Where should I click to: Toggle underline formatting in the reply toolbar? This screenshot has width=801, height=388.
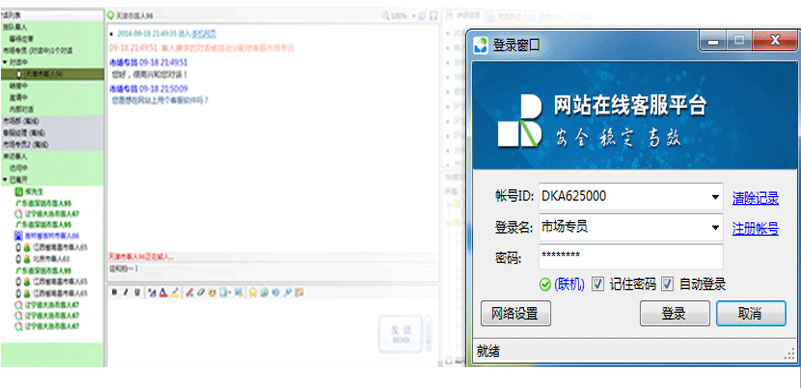click(x=137, y=293)
